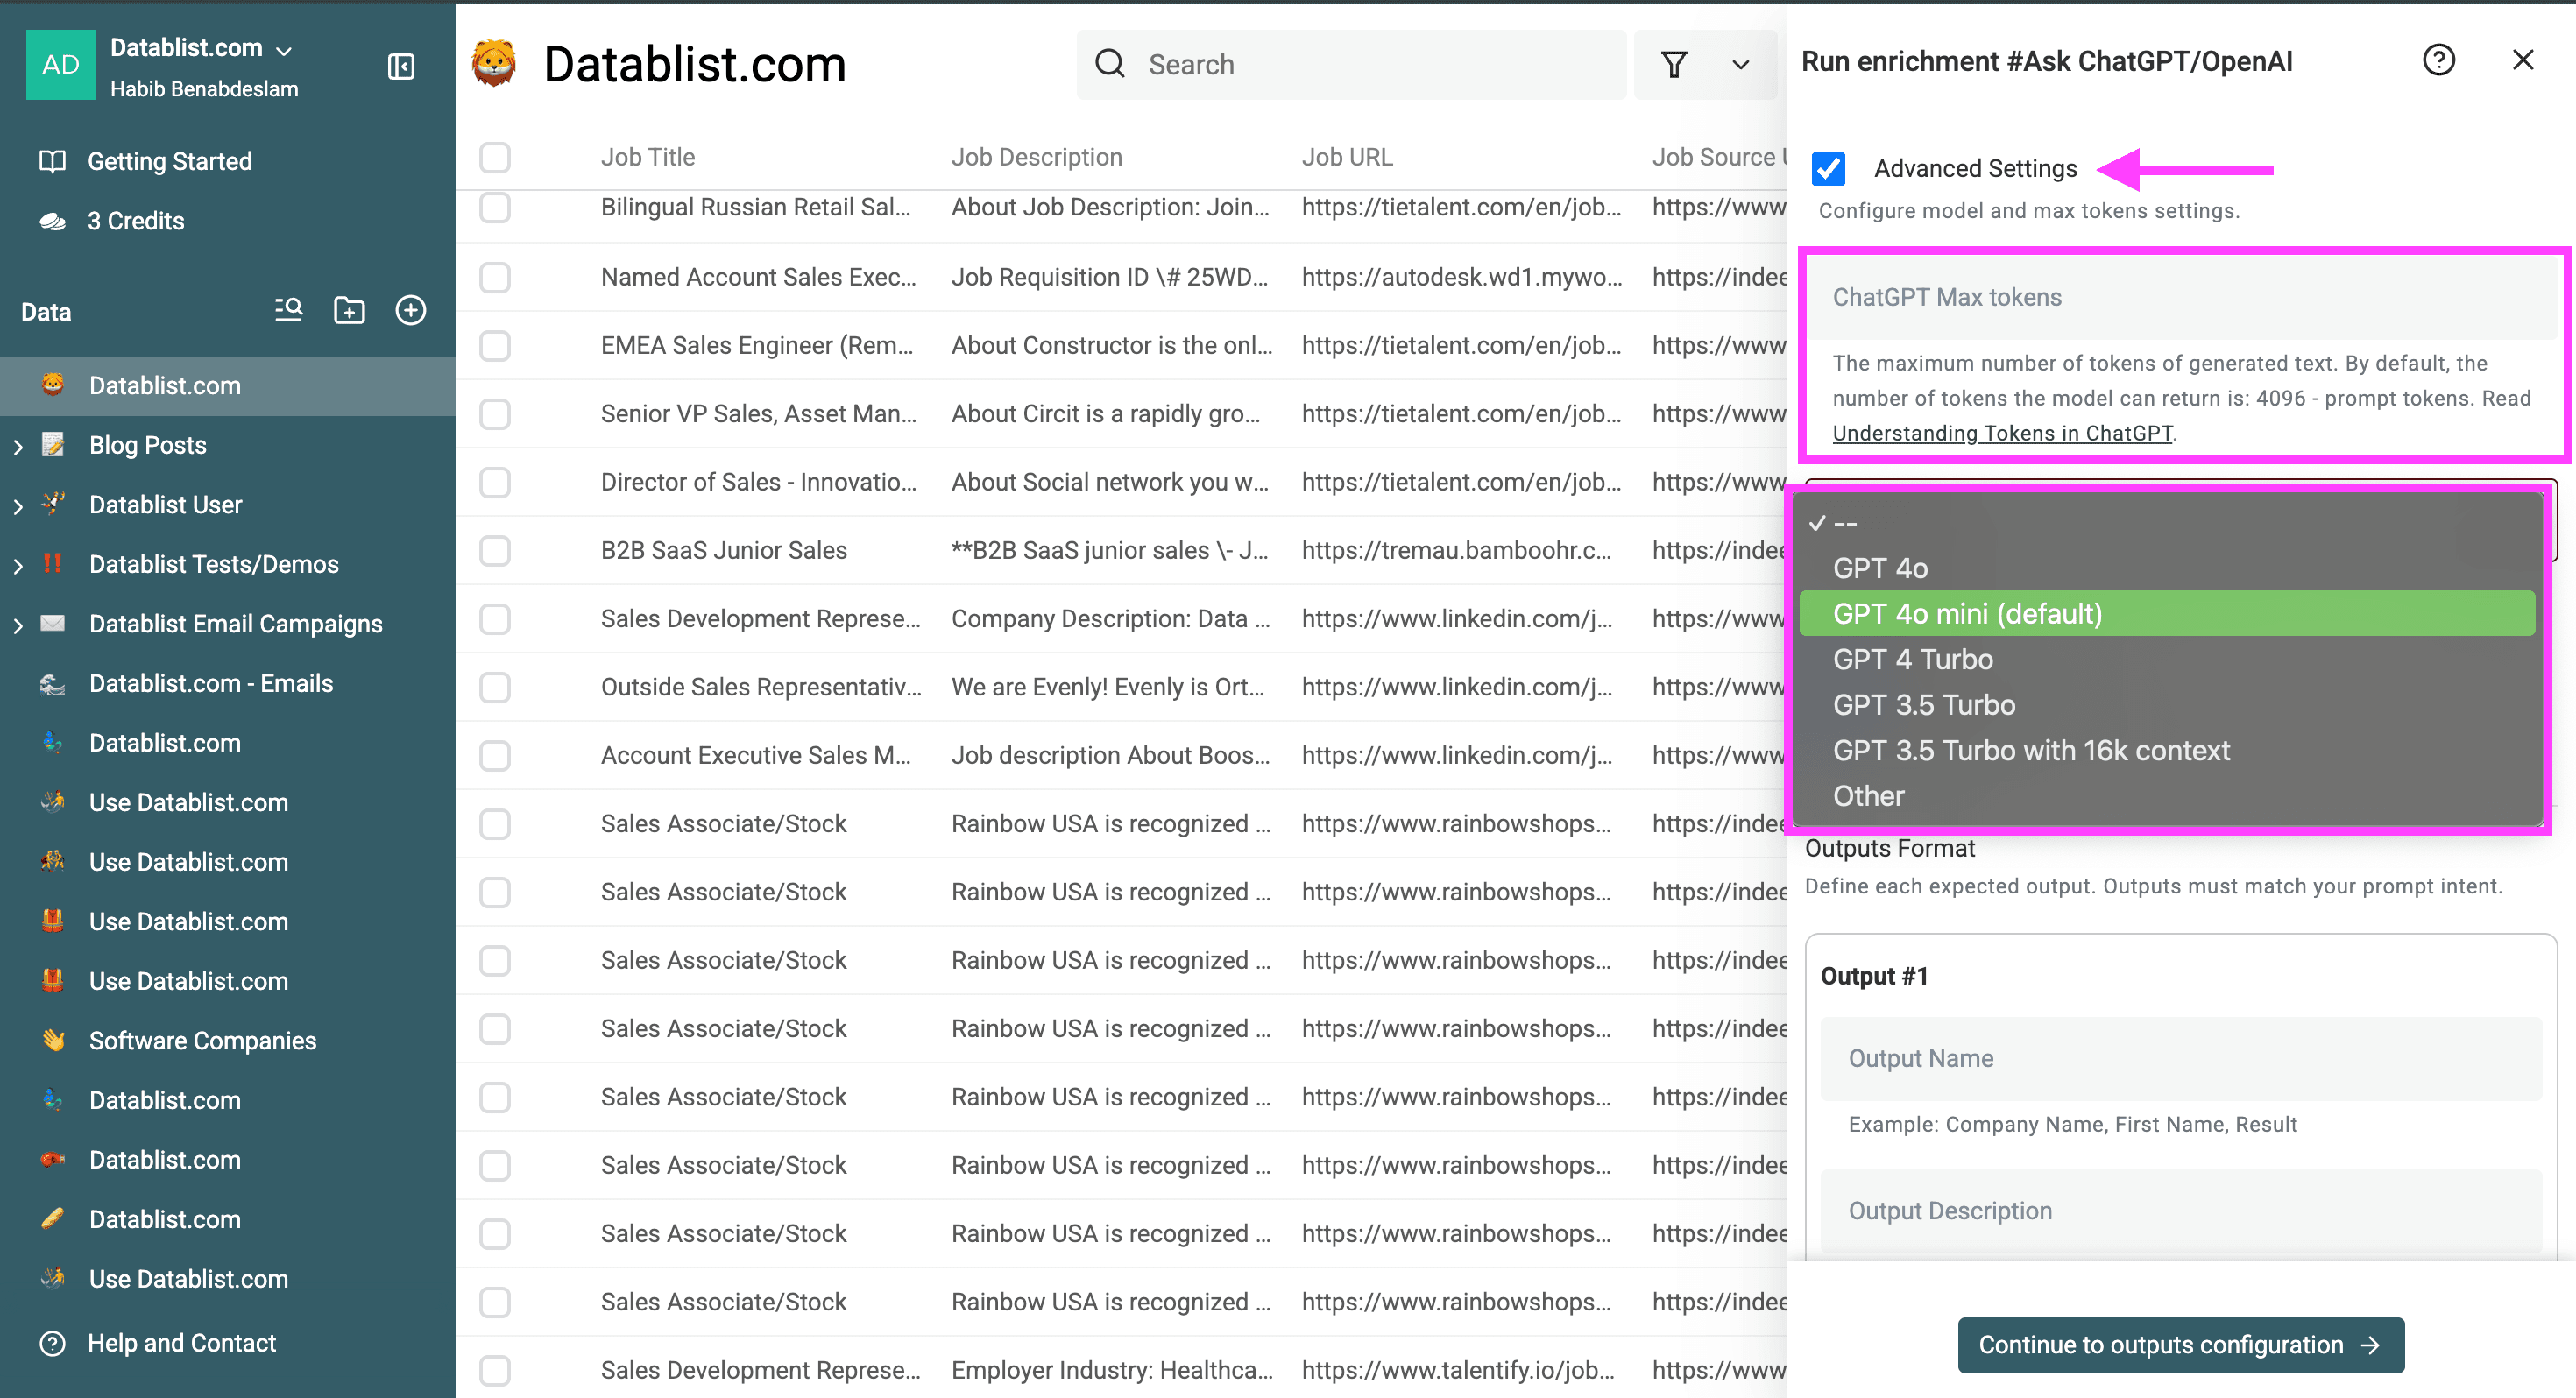The image size is (2576, 1398).
Task: Close the Run enrichment panel
Action: pos(2523,60)
